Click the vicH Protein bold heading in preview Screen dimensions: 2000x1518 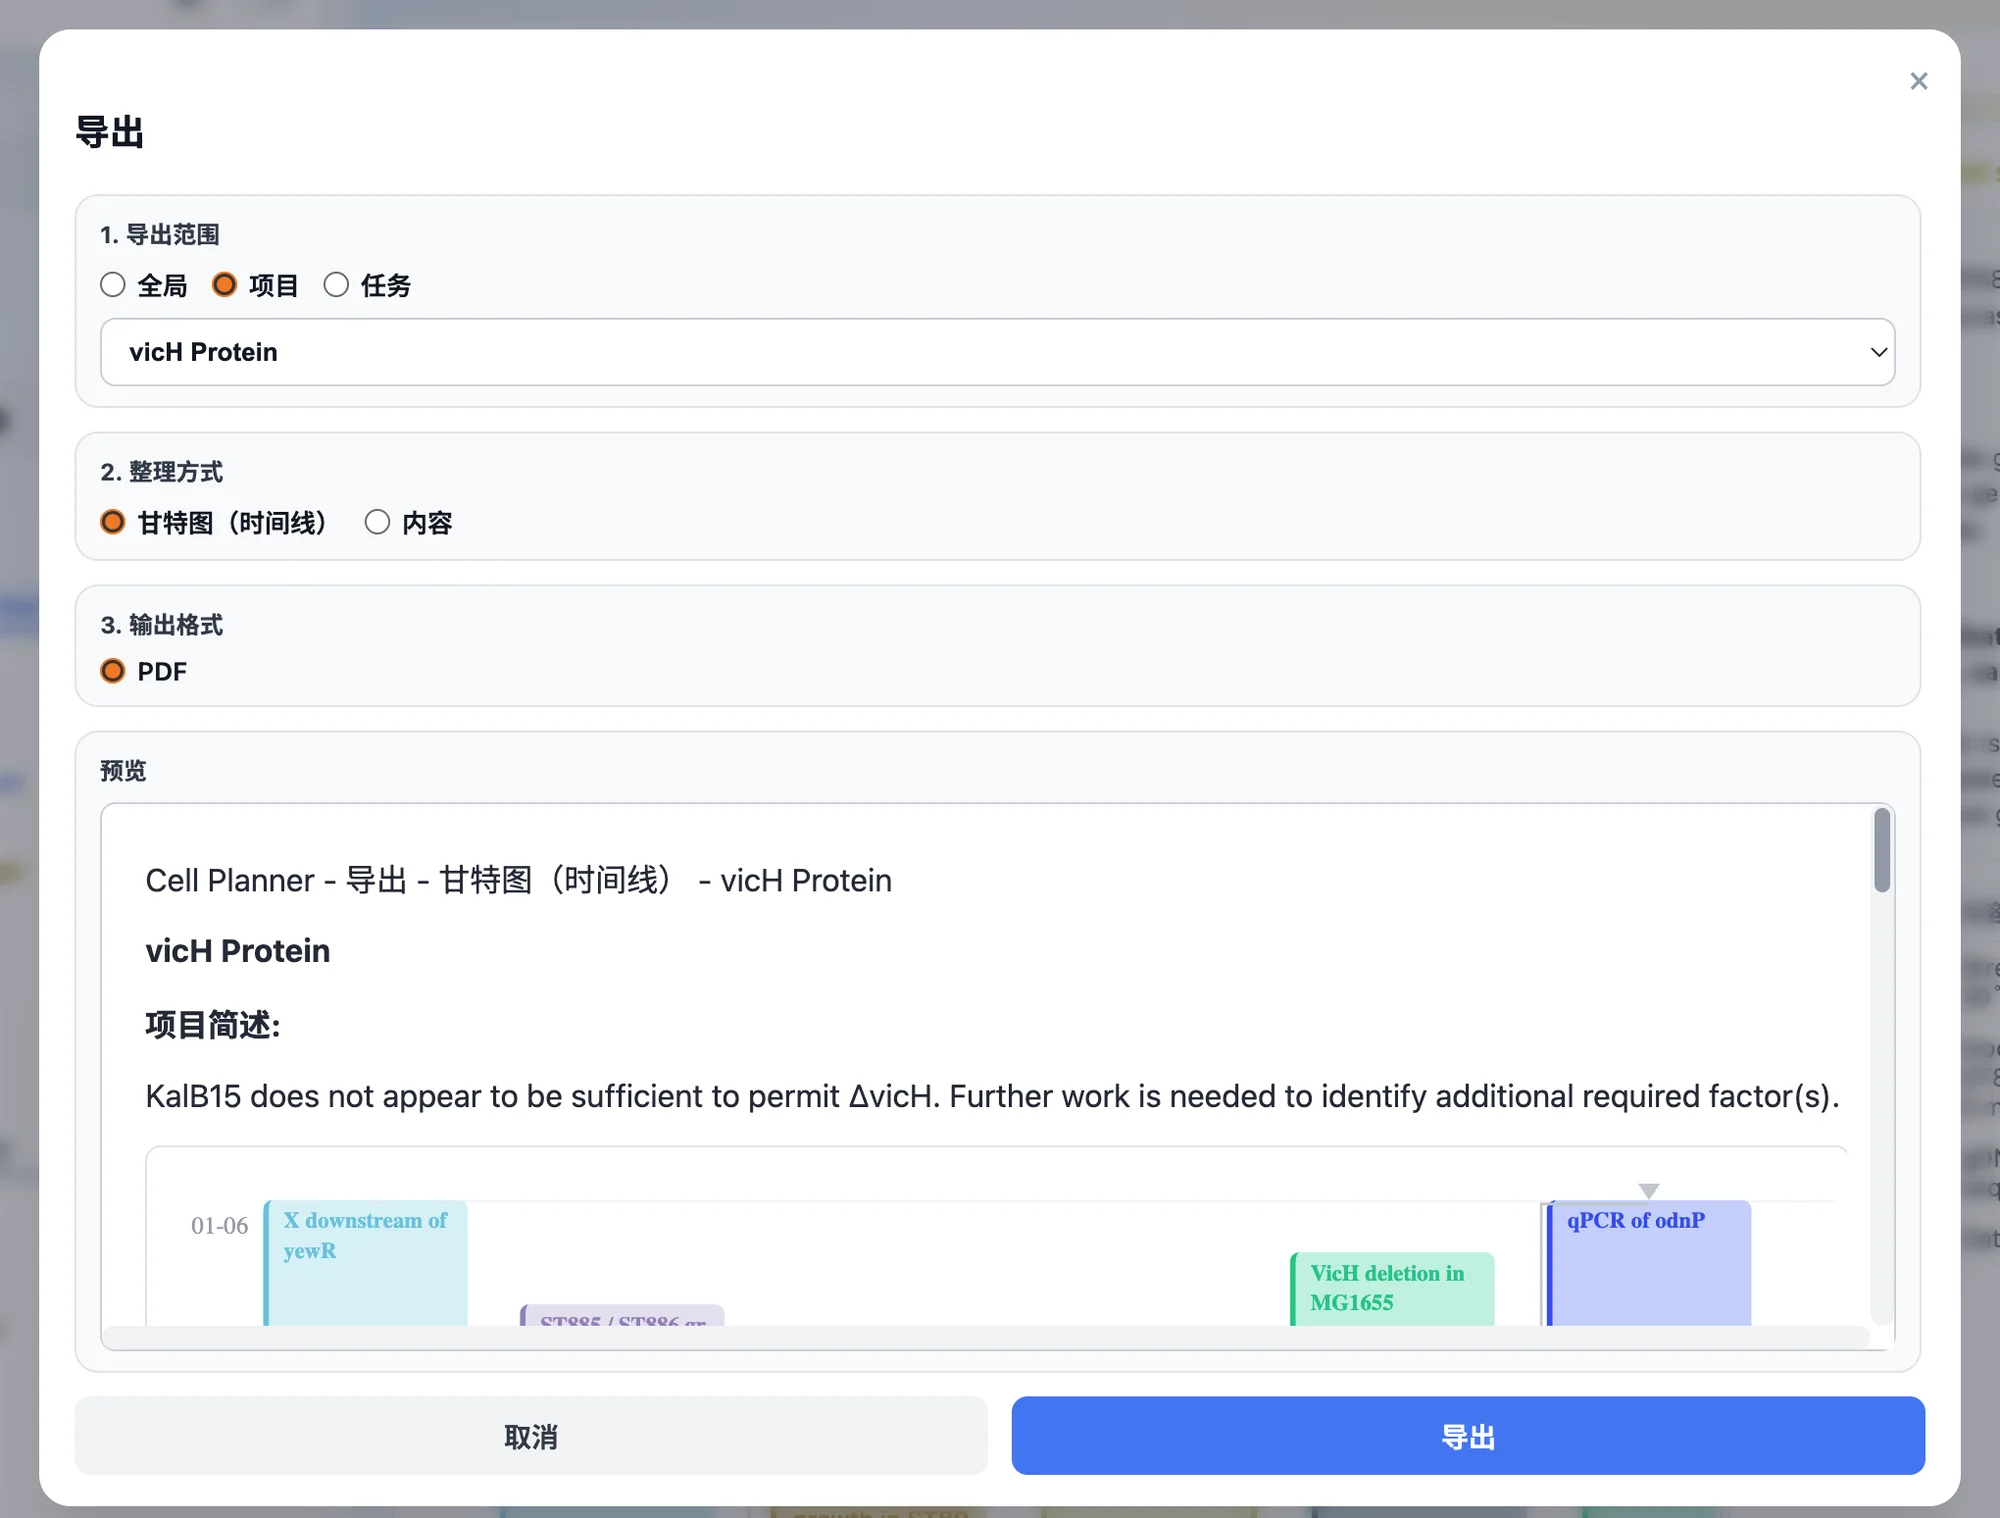point(238,951)
